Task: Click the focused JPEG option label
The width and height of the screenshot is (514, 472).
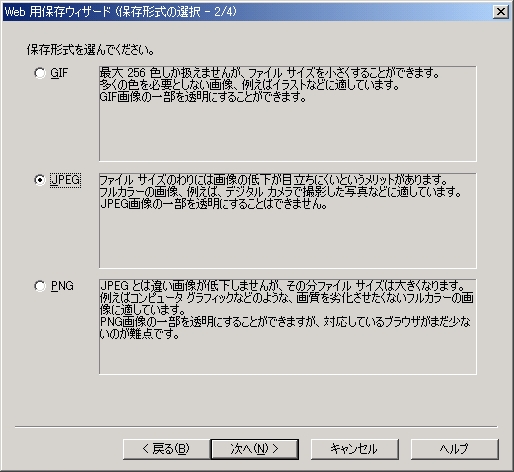Action: [65, 180]
